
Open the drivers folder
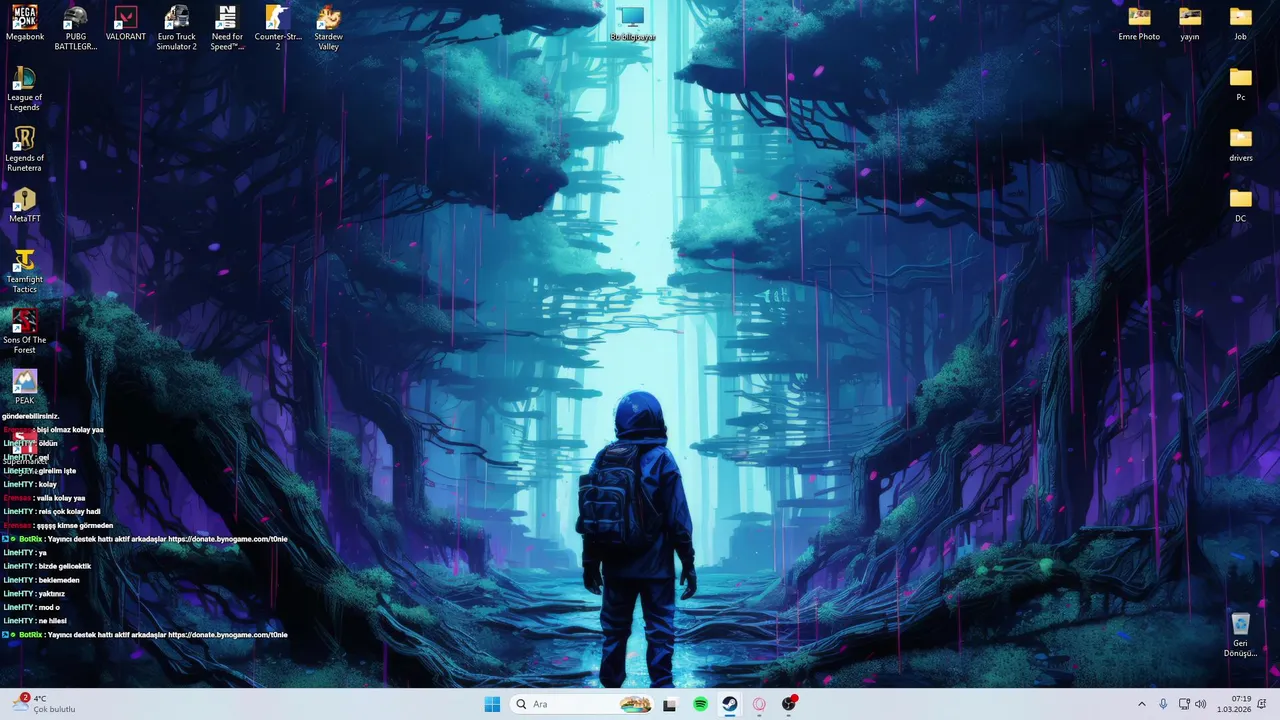pos(1240,145)
